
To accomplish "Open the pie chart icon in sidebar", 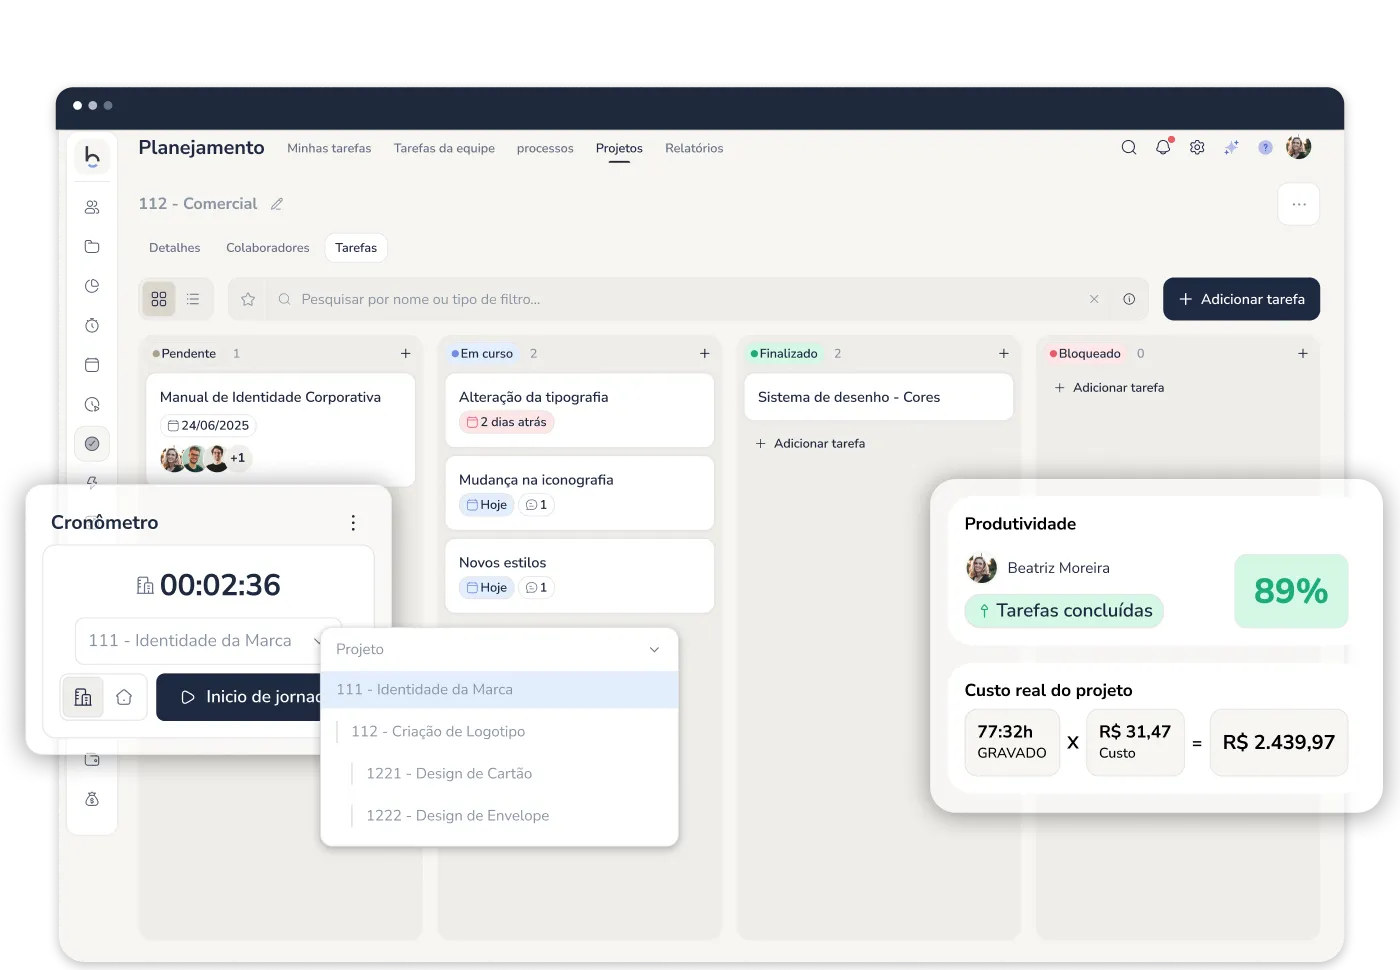I will [x=92, y=286].
